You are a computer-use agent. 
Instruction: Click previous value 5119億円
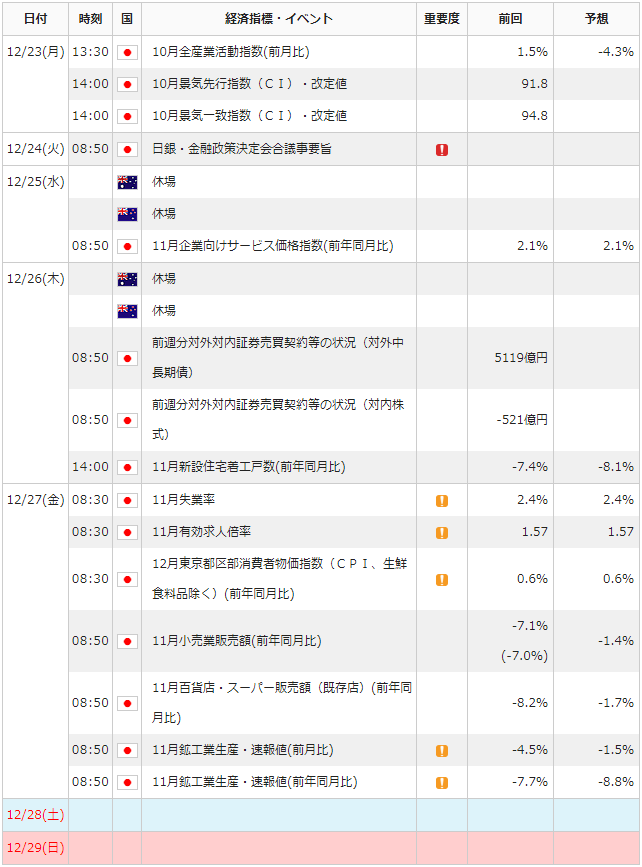521,358
